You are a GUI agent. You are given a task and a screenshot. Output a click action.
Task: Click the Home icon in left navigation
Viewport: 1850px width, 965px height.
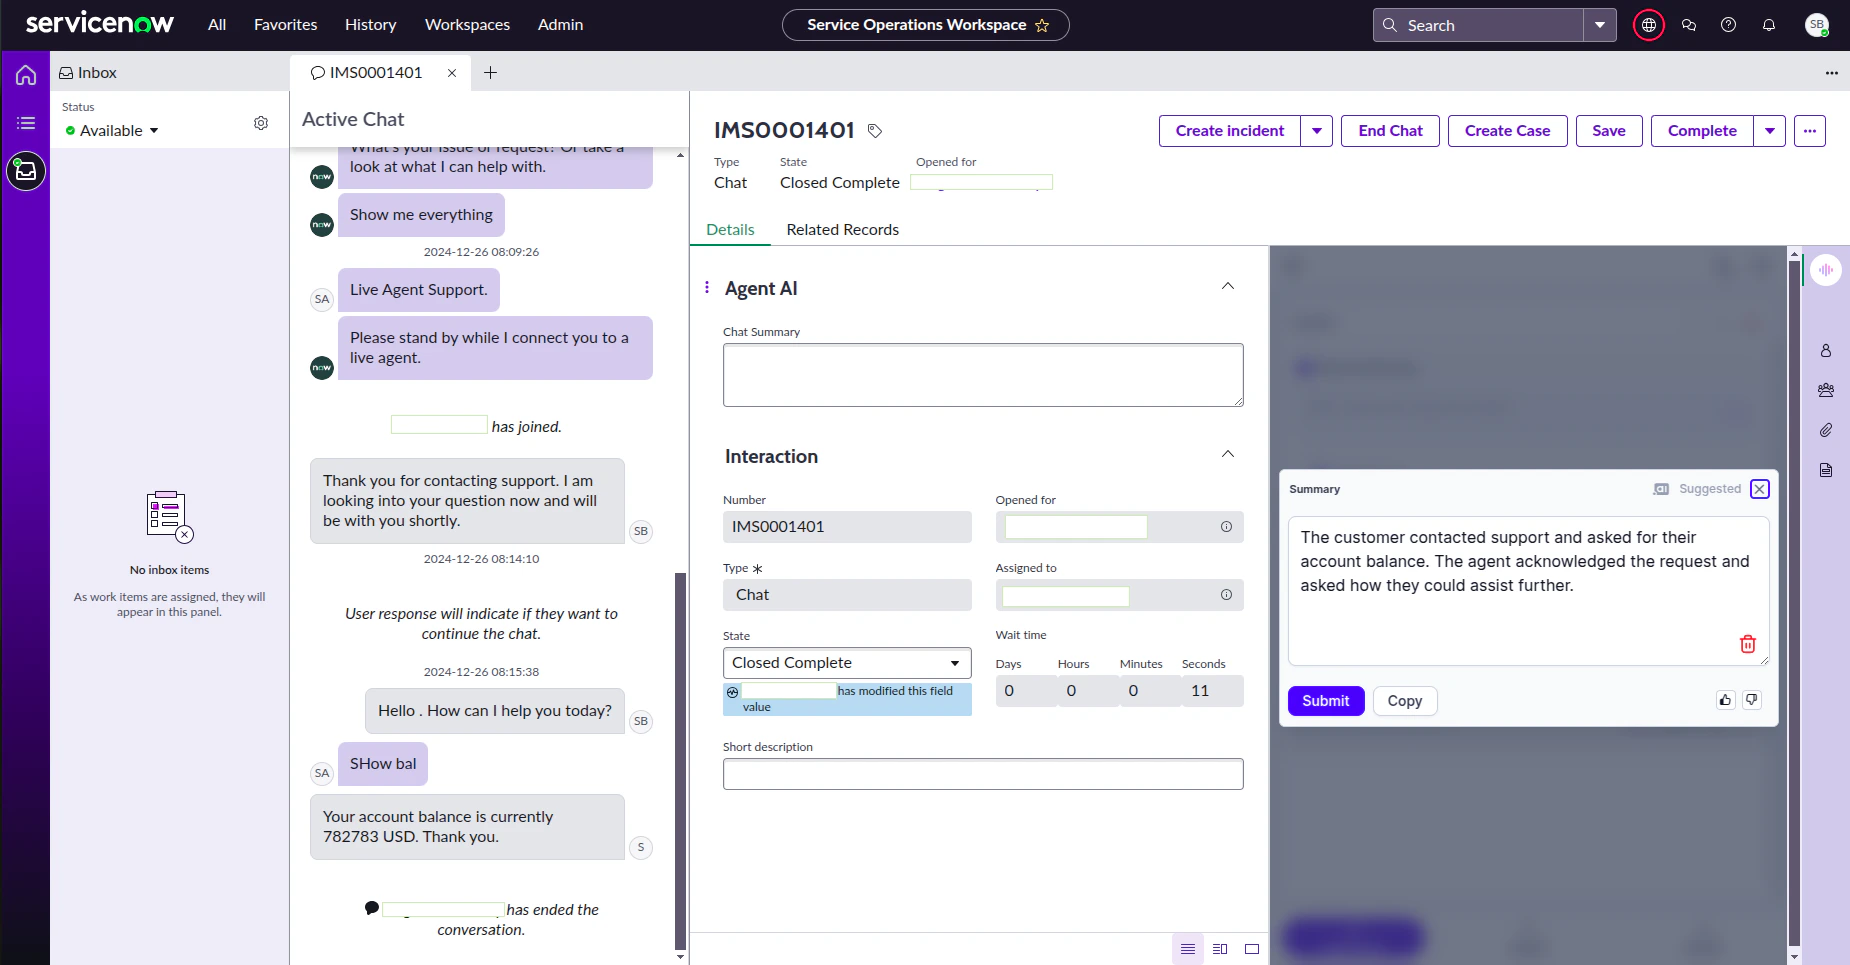(x=25, y=73)
